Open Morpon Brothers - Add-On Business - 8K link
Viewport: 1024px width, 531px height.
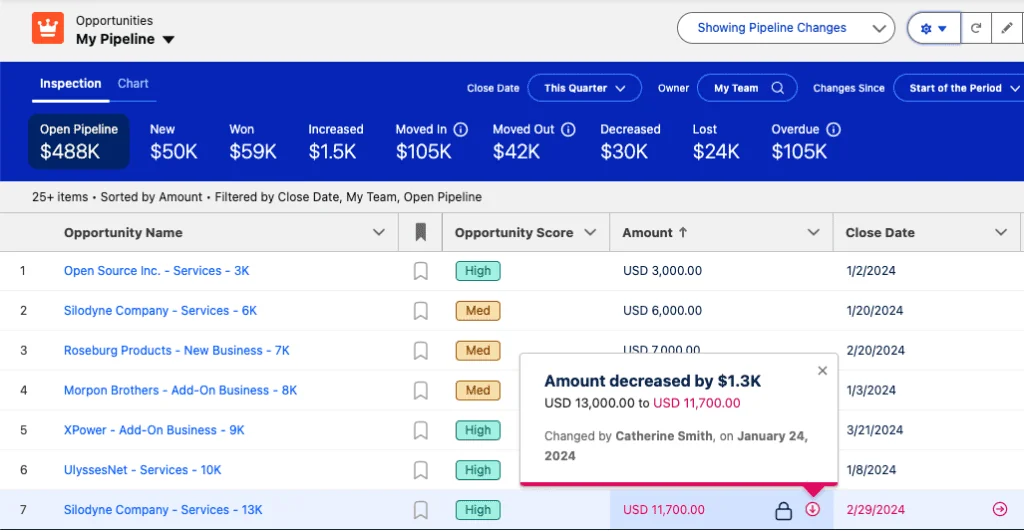[x=180, y=391]
